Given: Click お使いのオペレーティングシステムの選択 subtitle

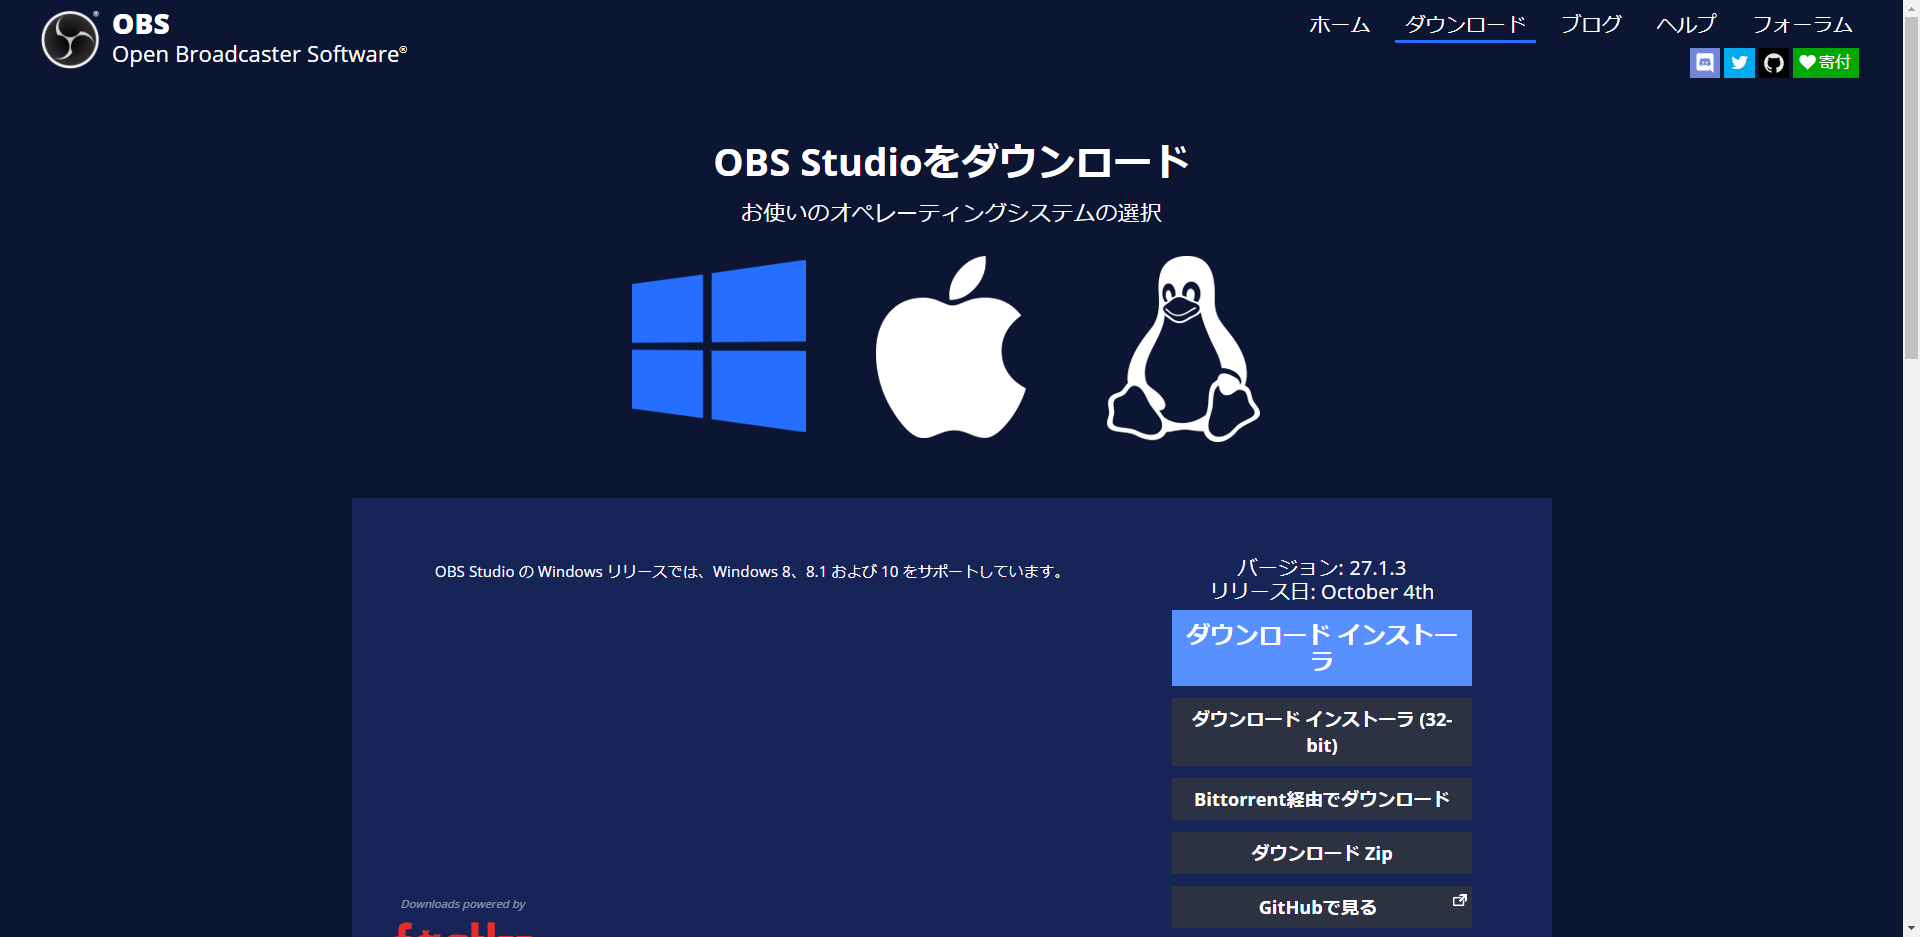Looking at the screenshot, I should (x=951, y=213).
